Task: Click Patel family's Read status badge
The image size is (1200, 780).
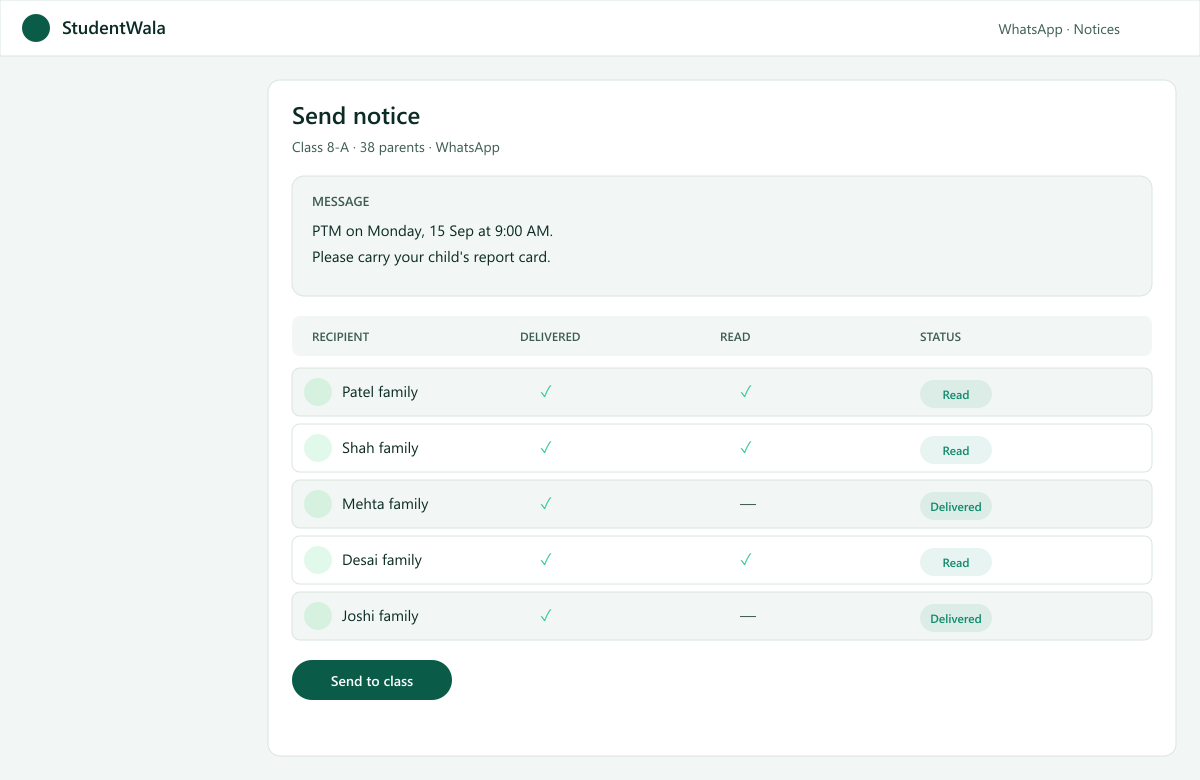Action: (x=956, y=394)
